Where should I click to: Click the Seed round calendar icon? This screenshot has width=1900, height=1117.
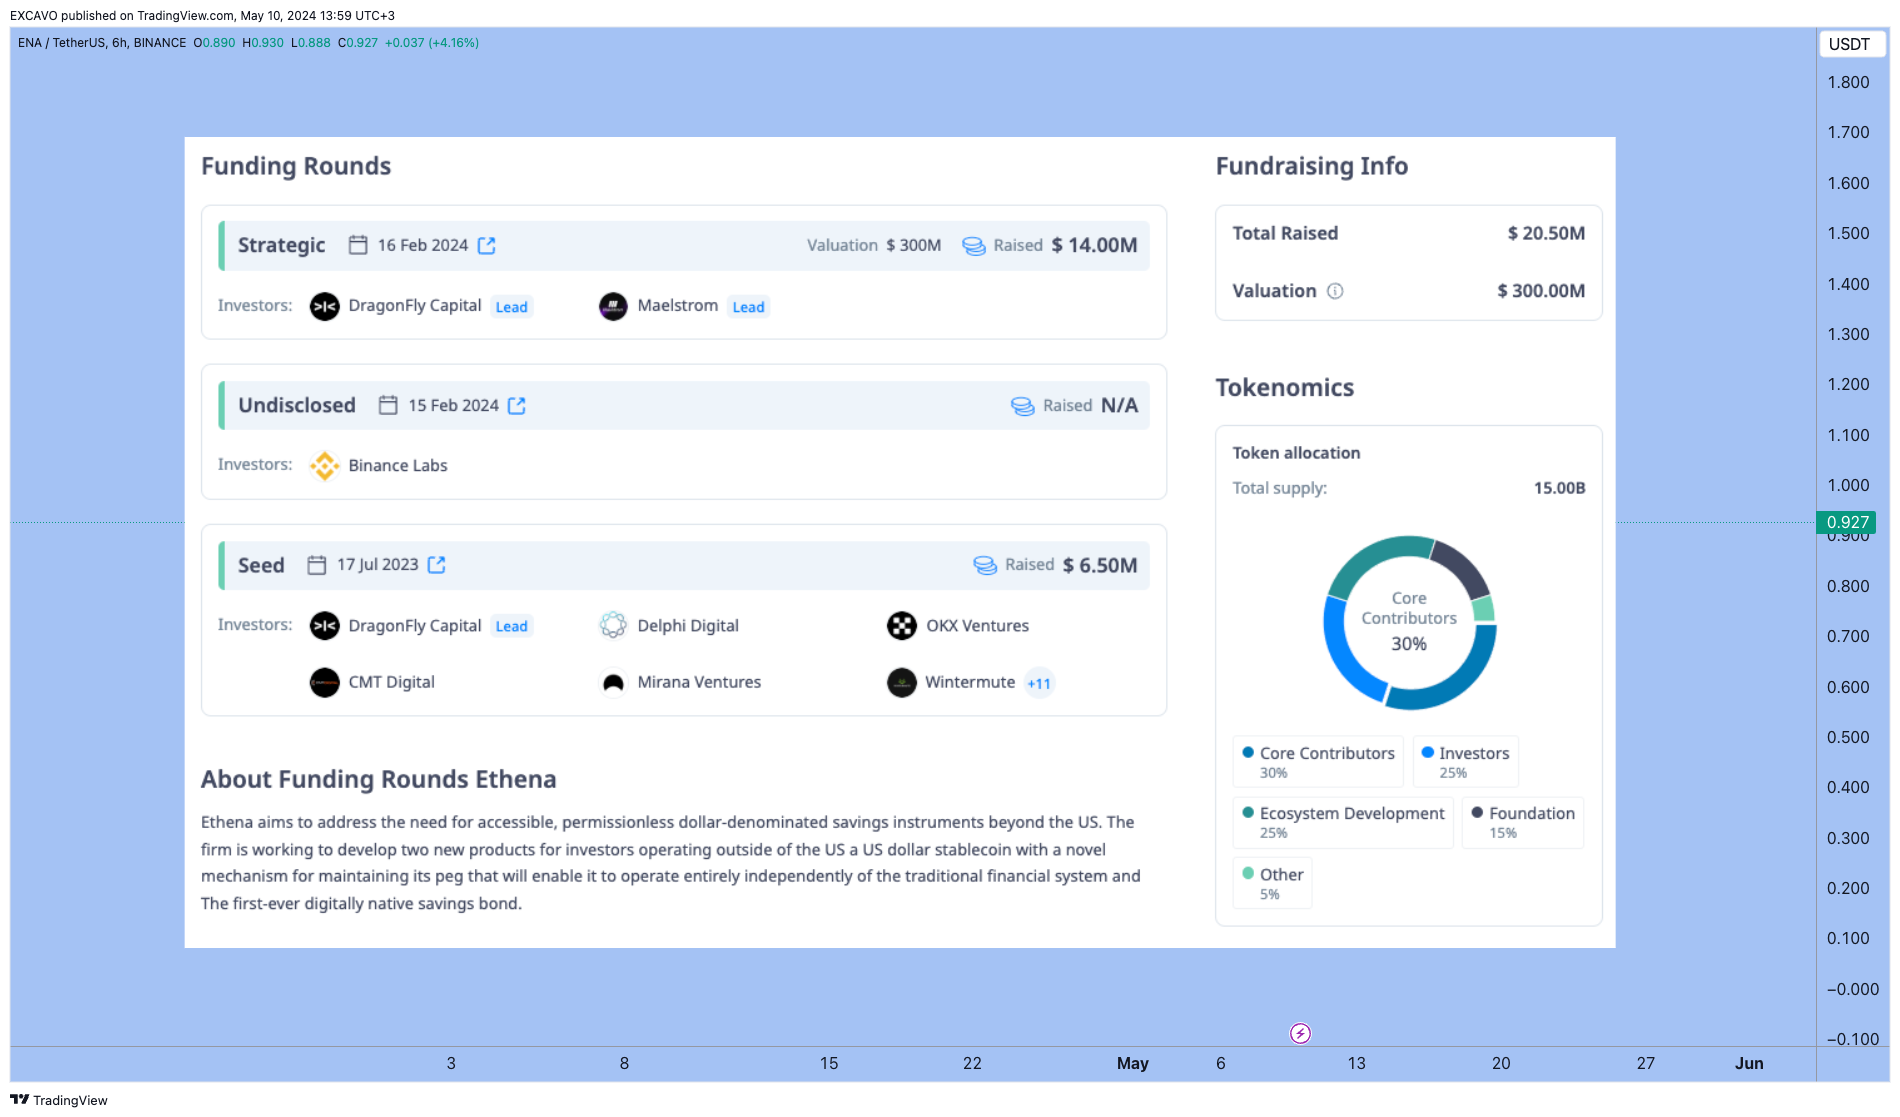tap(317, 565)
